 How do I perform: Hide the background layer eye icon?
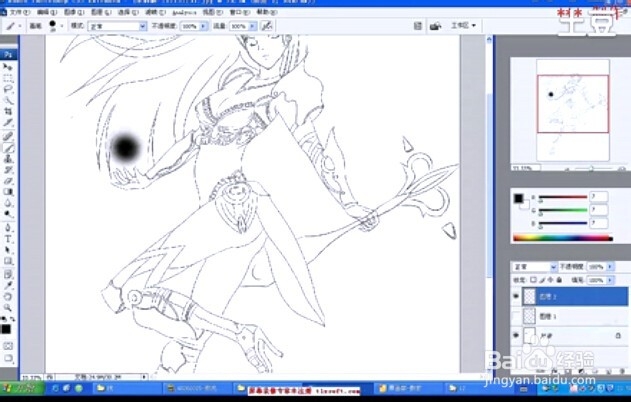[516, 335]
